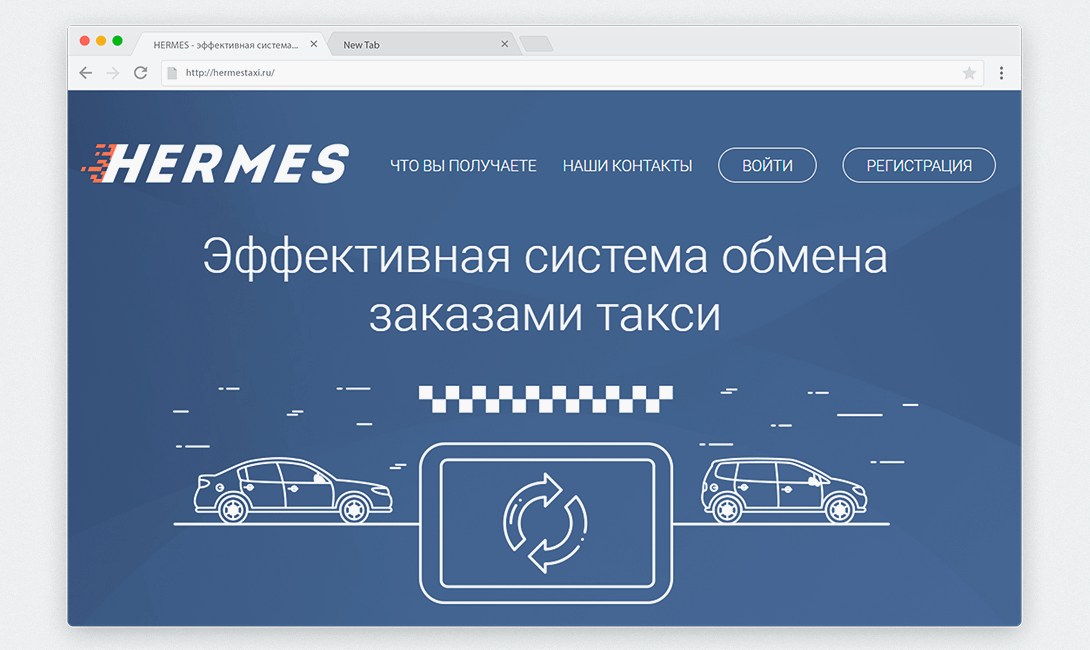The width and height of the screenshot is (1090, 650).
Task: Click the browser back arrow
Action: point(86,73)
